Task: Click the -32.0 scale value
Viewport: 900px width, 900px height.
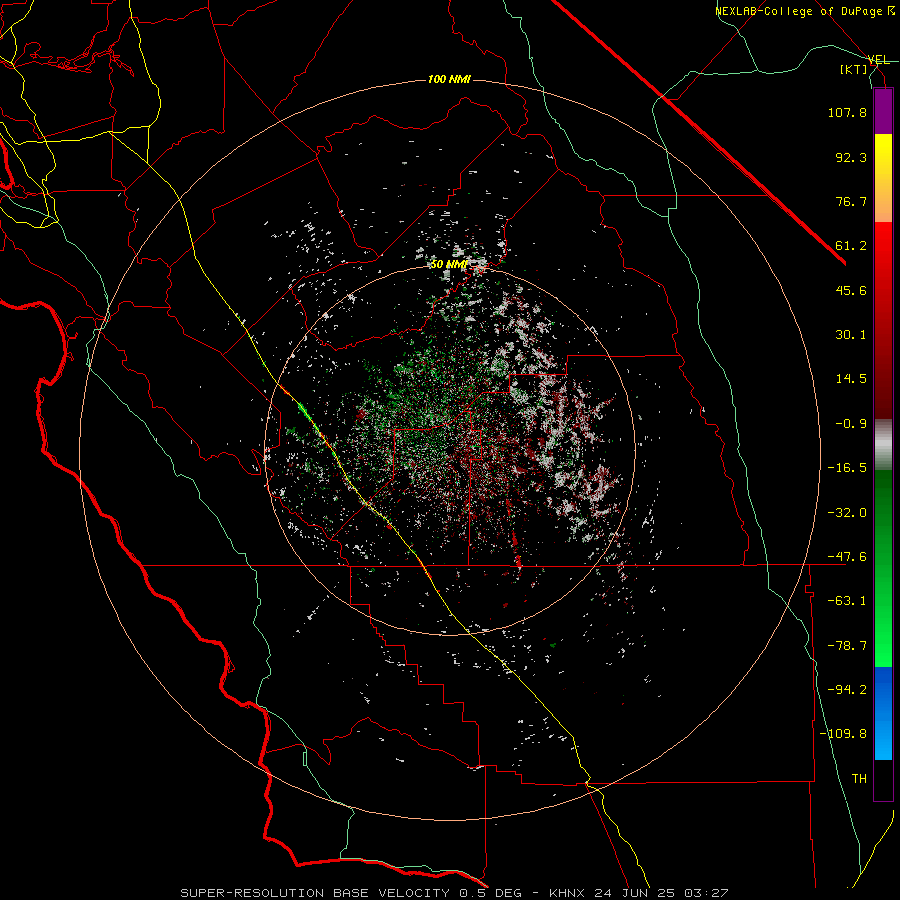Action: [847, 513]
